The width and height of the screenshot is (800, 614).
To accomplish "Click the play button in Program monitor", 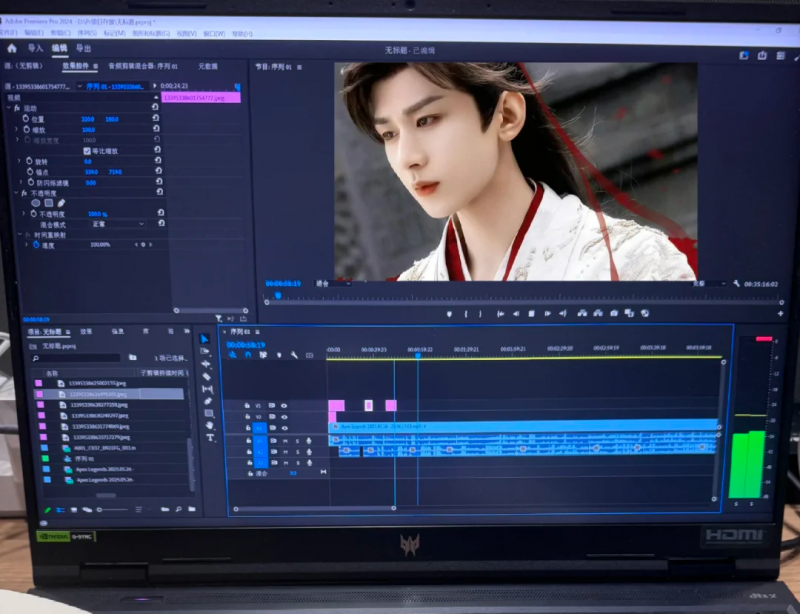I will tap(531, 314).
